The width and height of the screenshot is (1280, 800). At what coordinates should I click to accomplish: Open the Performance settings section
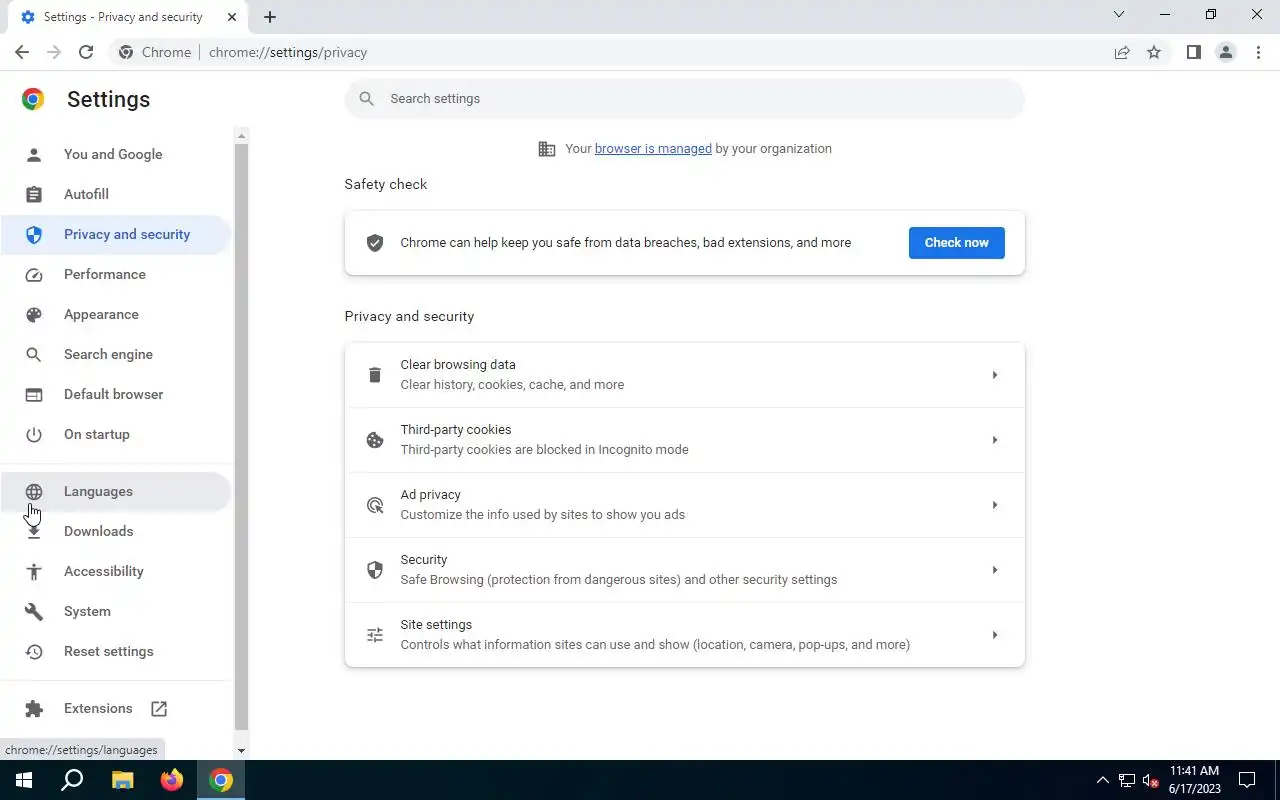(x=116, y=274)
